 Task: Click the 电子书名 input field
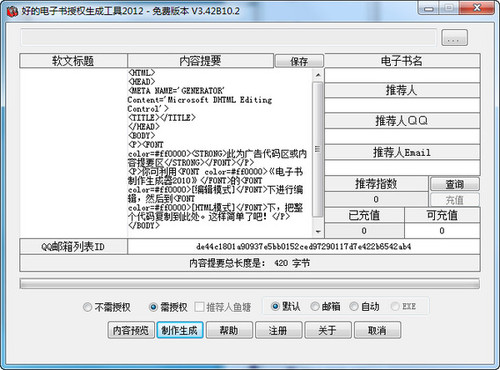tap(402, 76)
